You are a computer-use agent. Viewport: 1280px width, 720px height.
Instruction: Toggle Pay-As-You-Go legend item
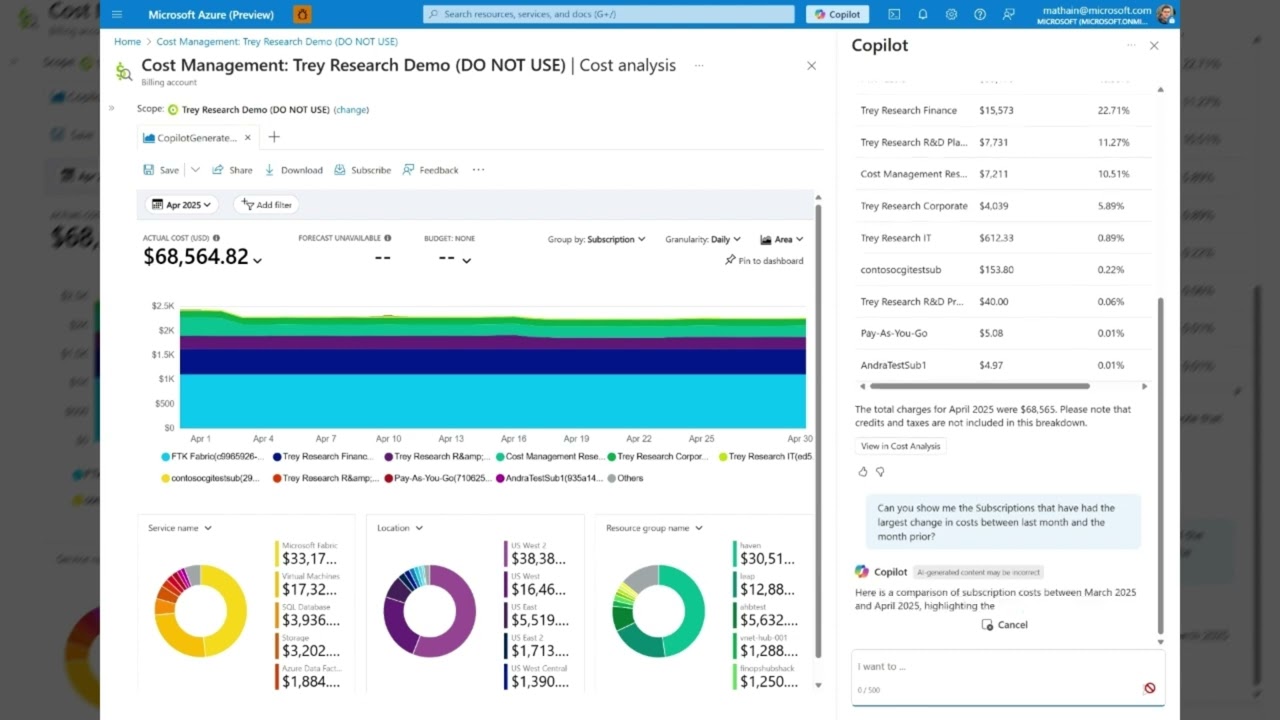[437, 478]
